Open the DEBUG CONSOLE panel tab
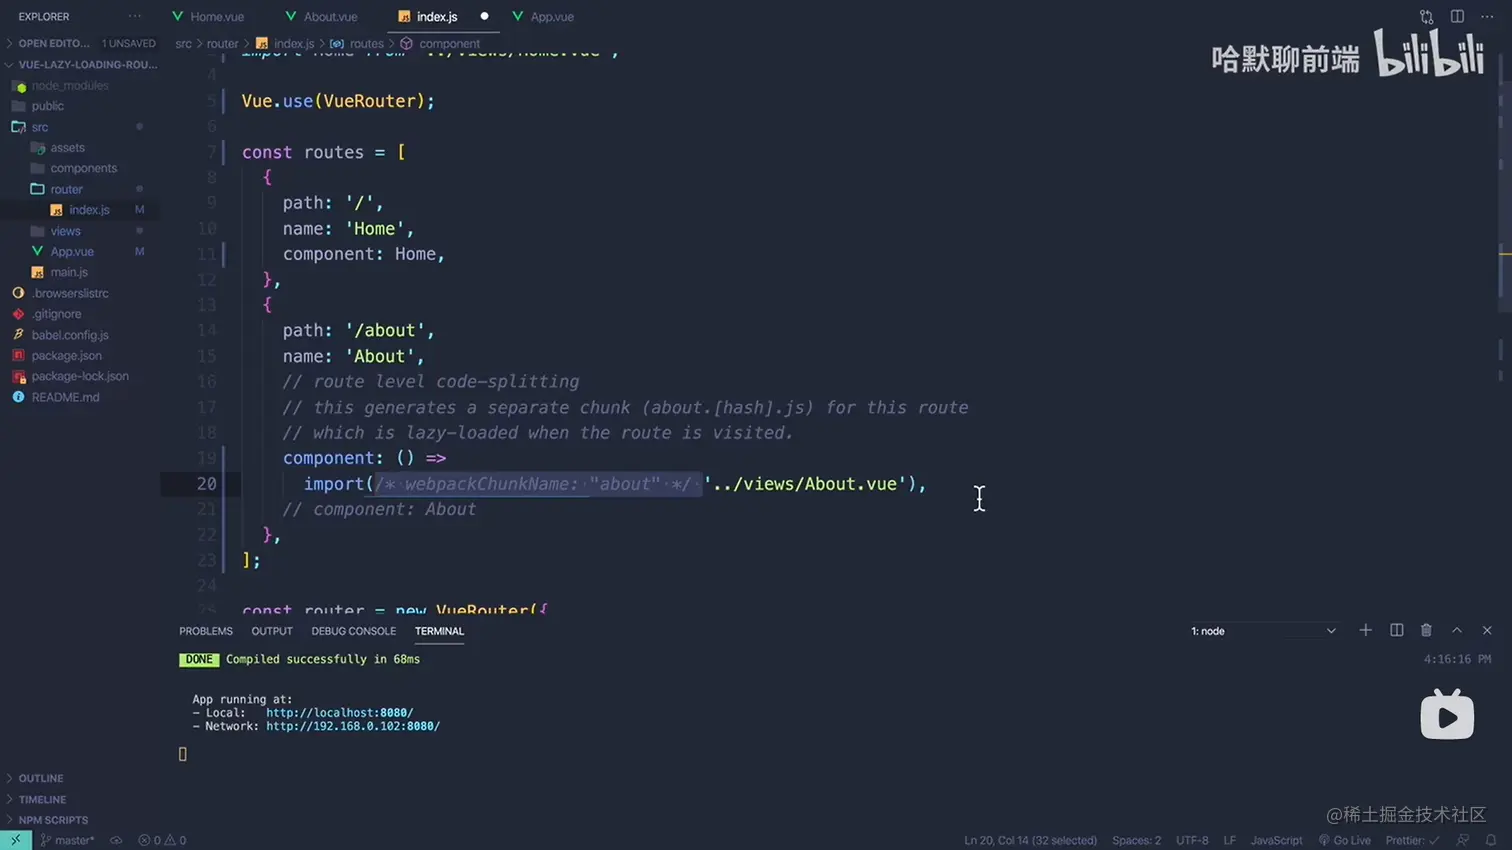This screenshot has width=1512, height=850. pos(353,631)
